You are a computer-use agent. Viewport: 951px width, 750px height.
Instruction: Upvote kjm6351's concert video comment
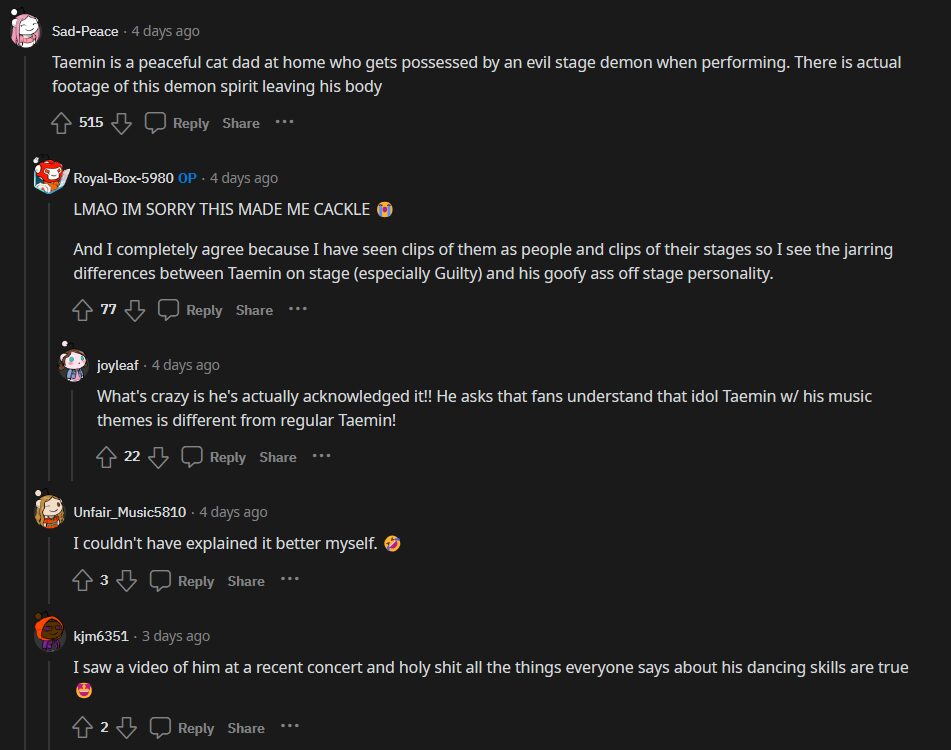(x=83, y=728)
